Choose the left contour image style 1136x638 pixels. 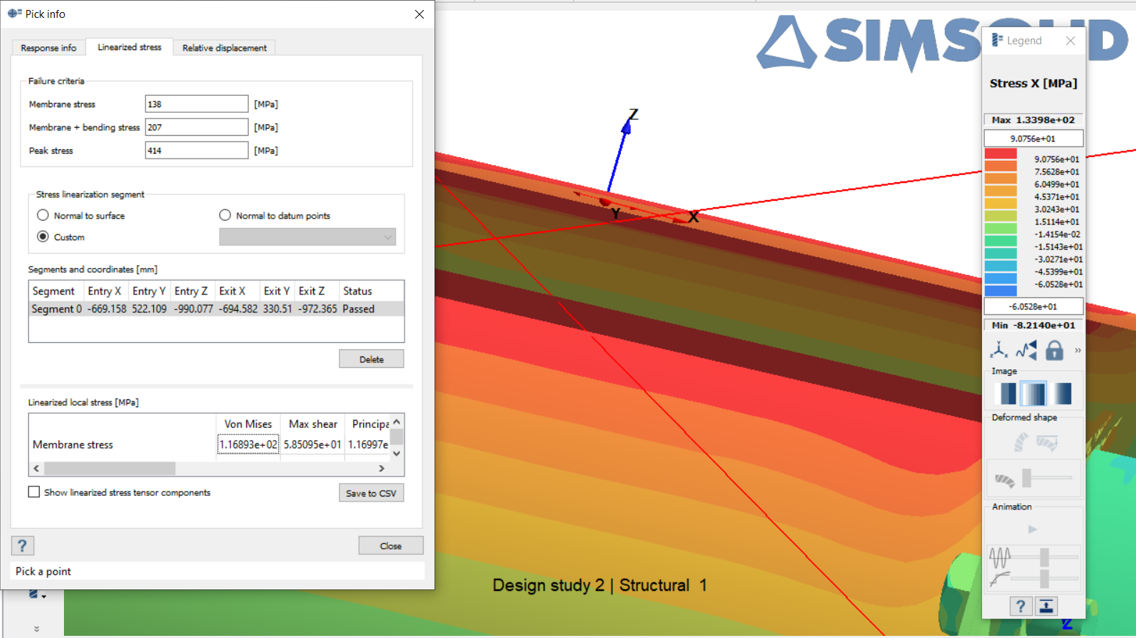click(1008, 393)
